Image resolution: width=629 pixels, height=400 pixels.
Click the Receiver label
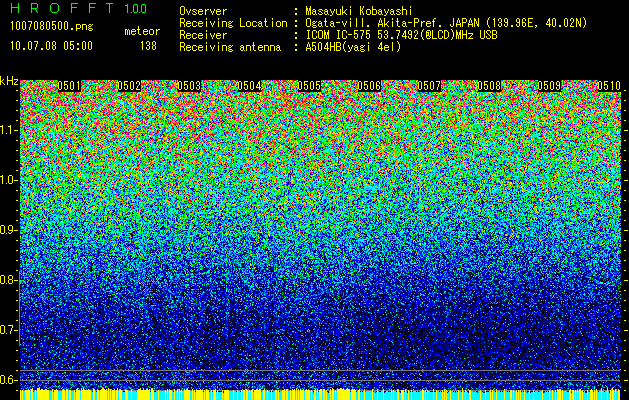pos(203,35)
